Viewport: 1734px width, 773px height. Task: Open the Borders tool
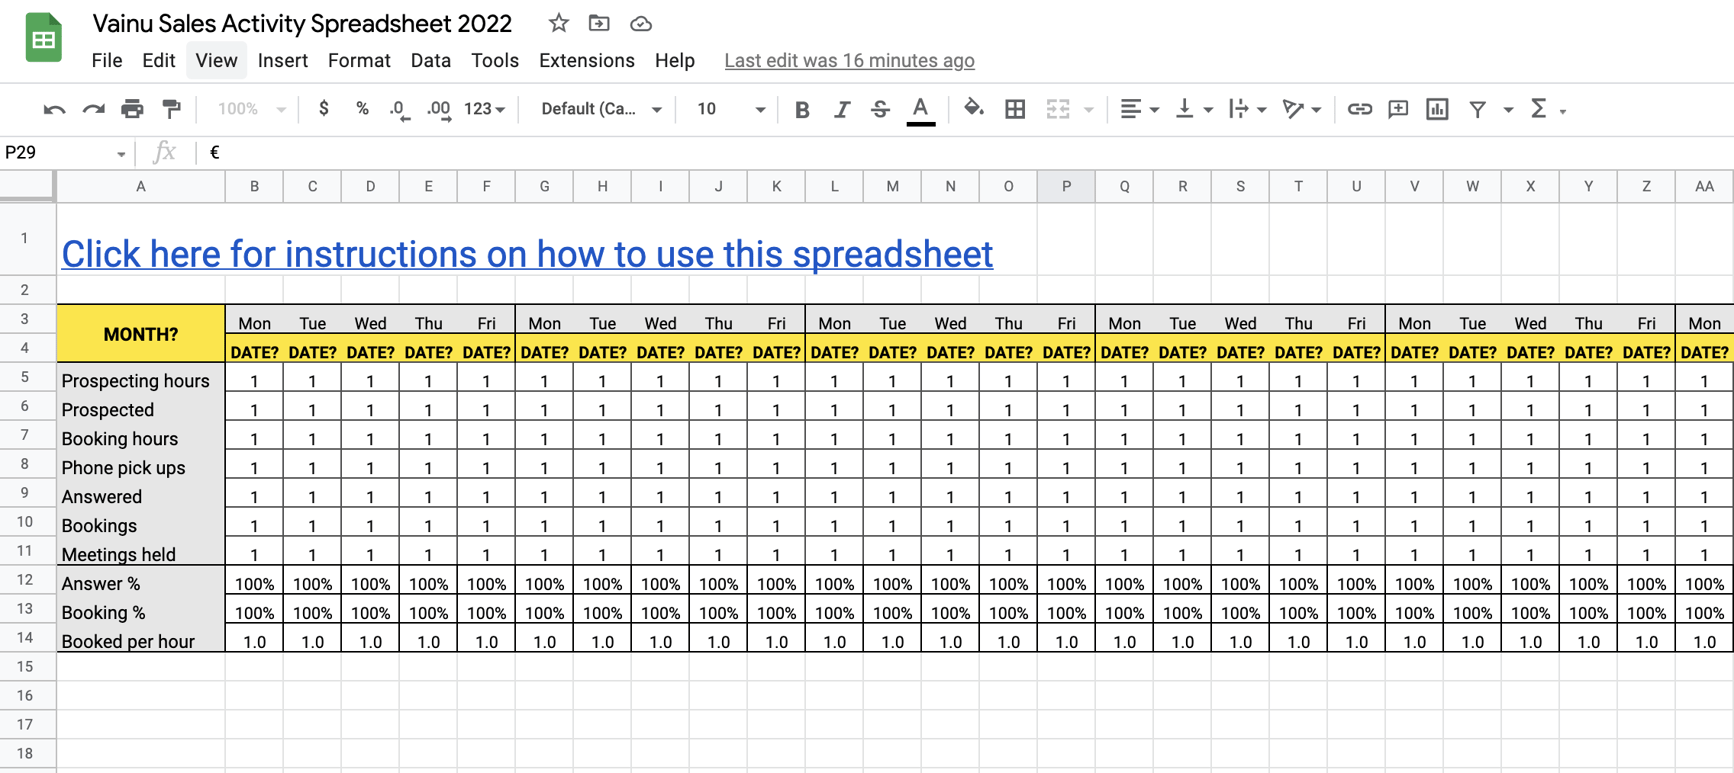1015,109
